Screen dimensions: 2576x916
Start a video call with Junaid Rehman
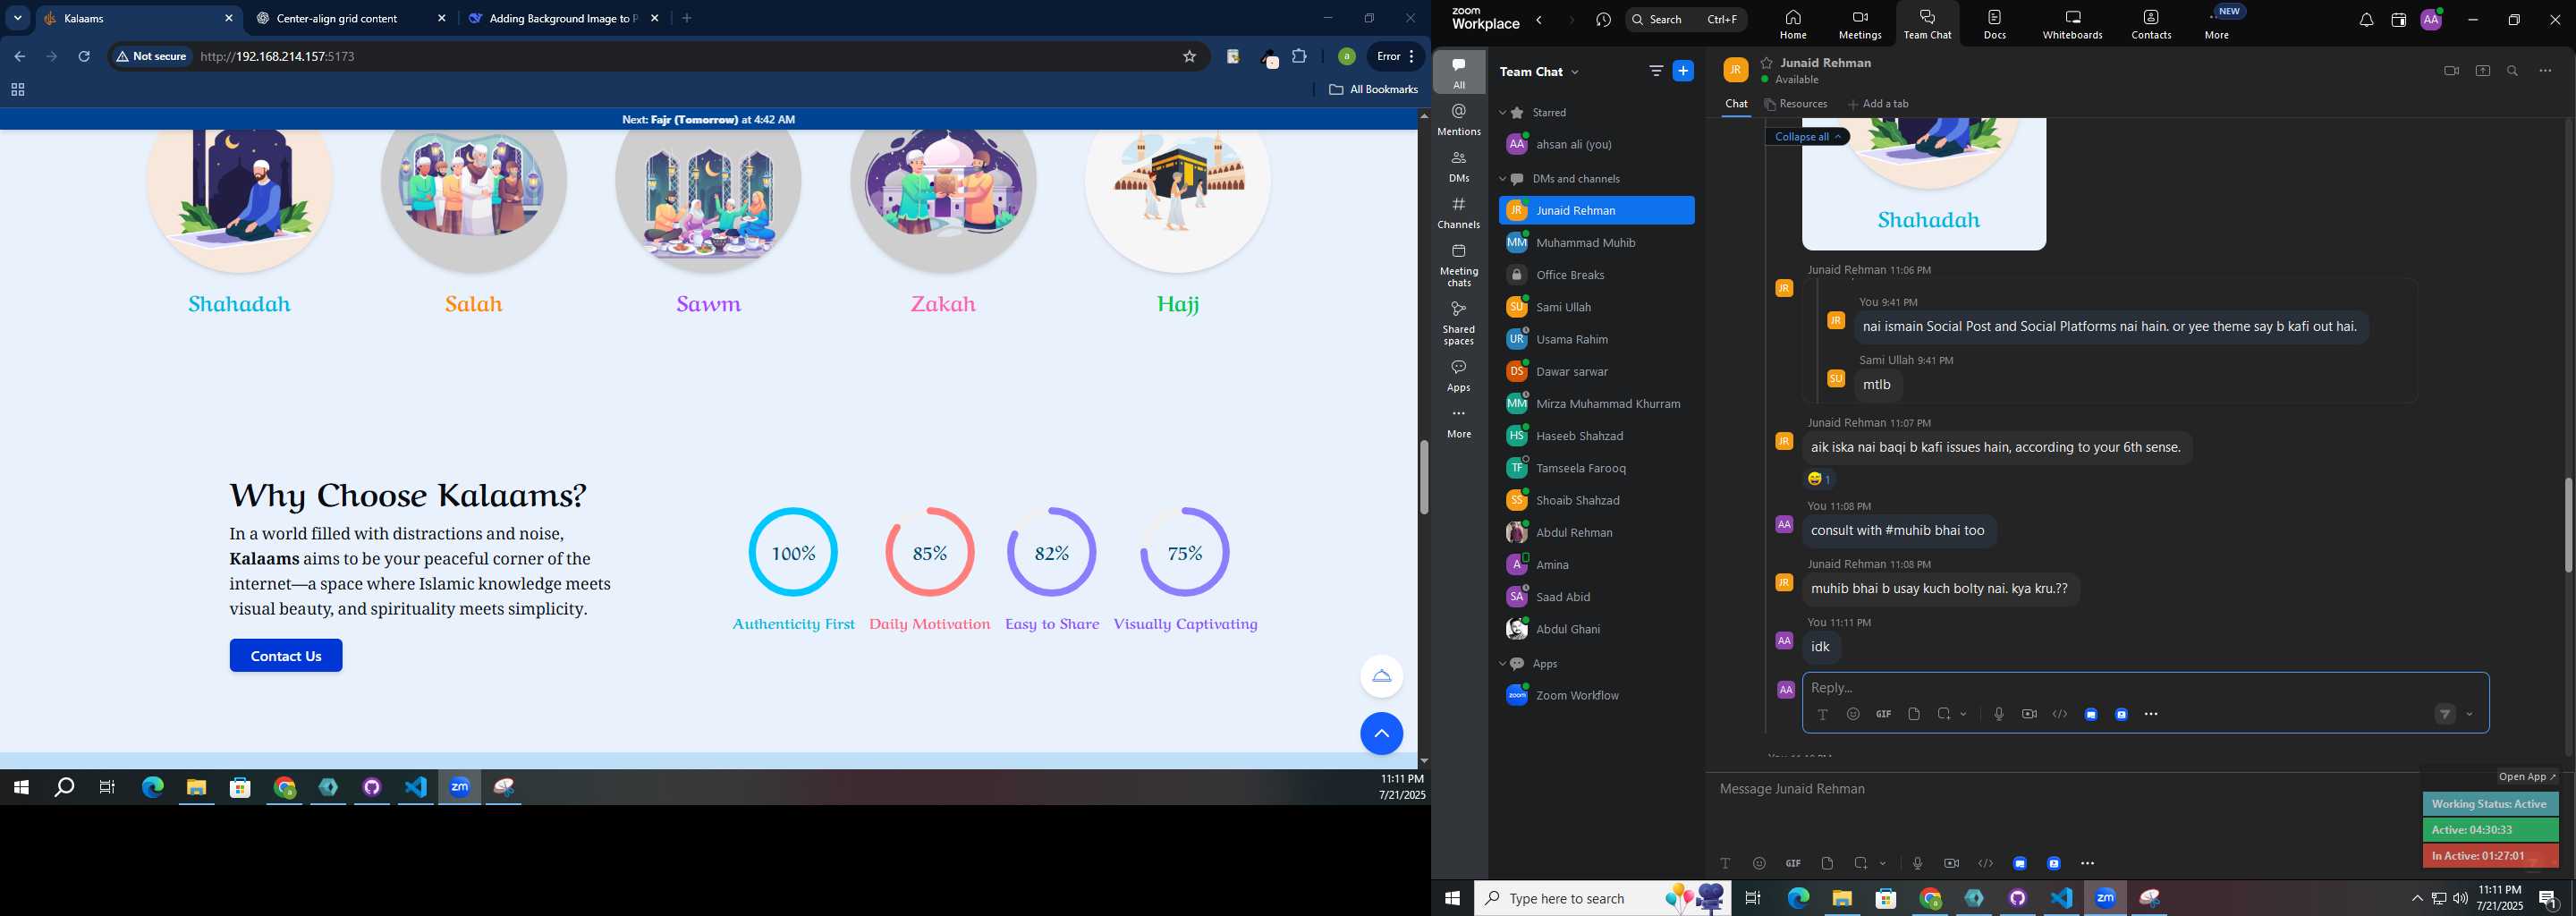[2451, 71]
